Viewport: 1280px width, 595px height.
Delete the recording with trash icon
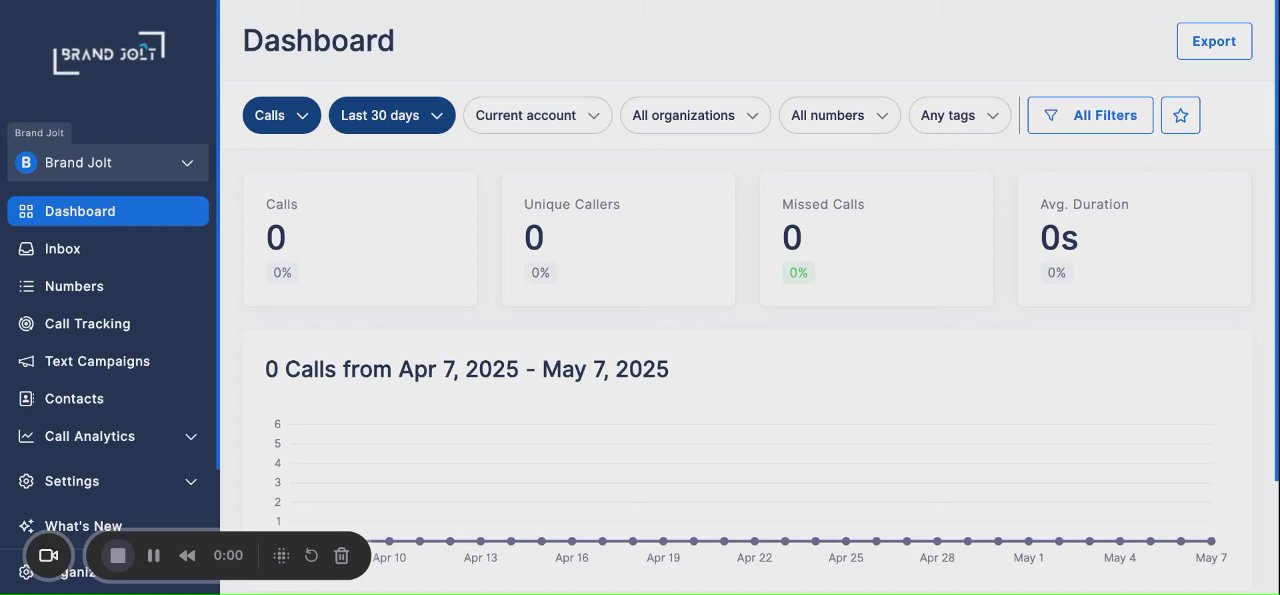pos(342,555)
